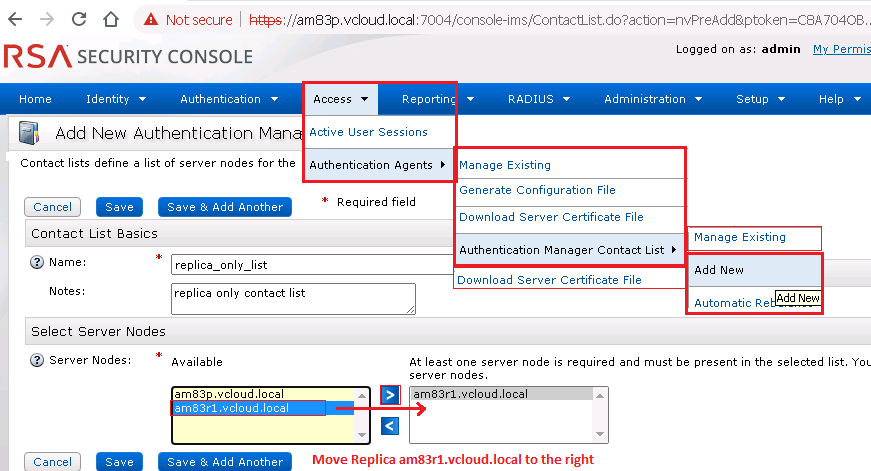Screen dimensions: 871x471
Task: Click the move-right arrow button
Action: click(x=391, y=395)
